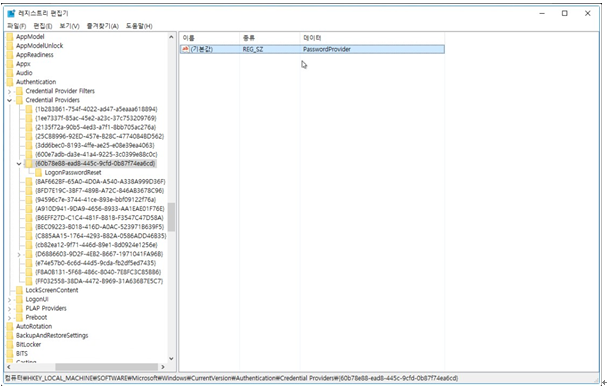Open the 편집(E) menu

(43, 26)
